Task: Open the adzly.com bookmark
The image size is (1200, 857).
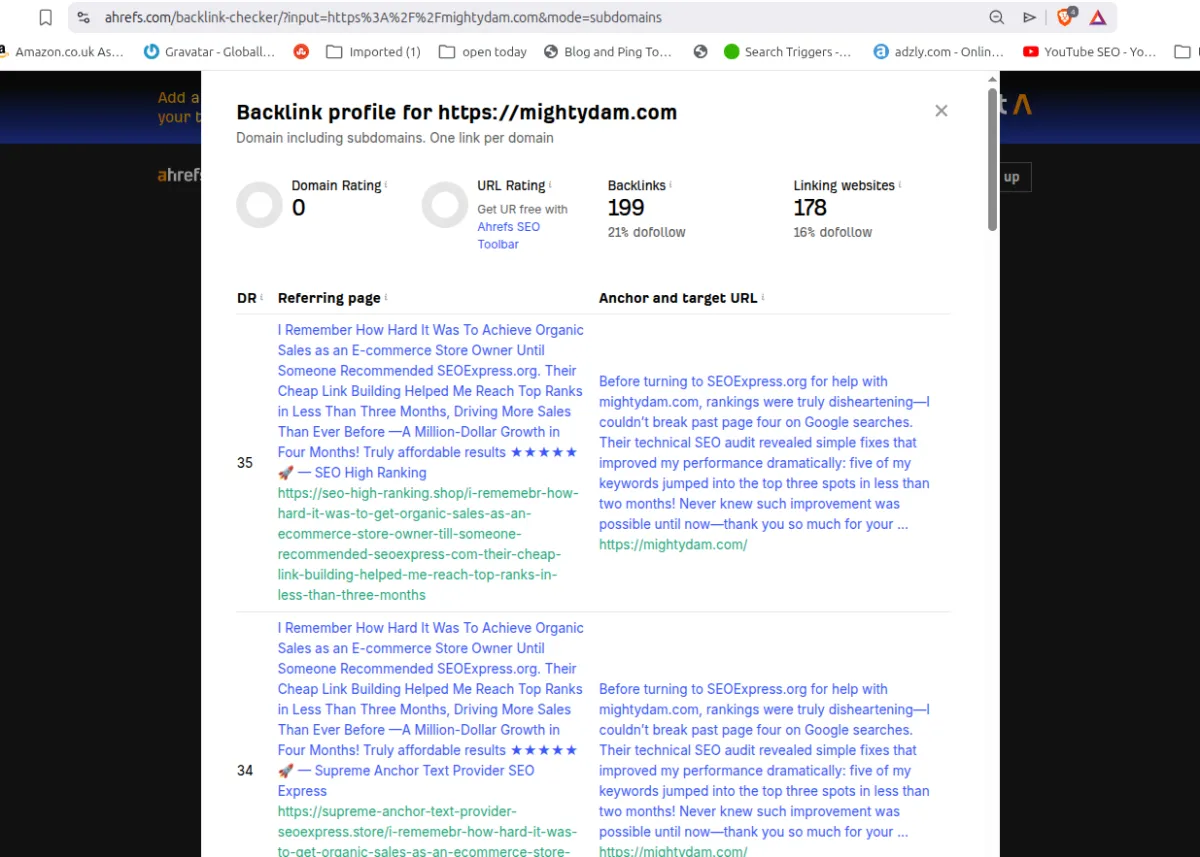Action: tap(938, 52)
